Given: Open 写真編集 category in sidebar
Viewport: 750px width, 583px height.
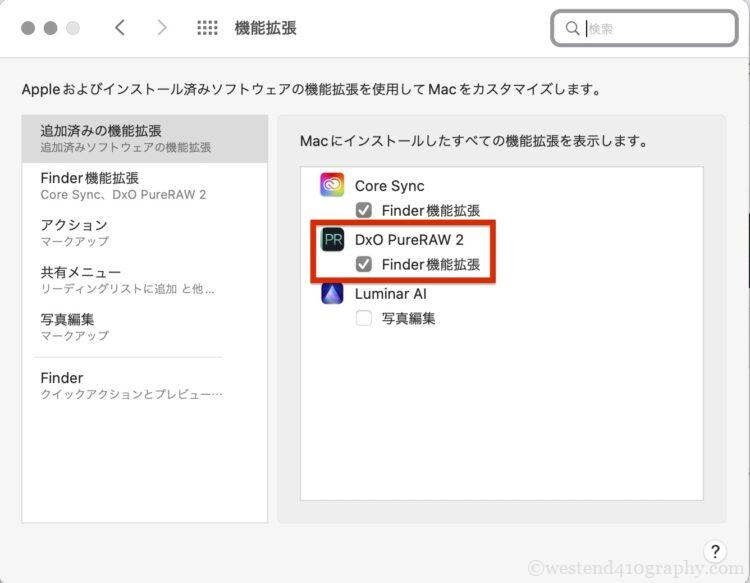Looking at the screenshot, I should coord(144,327).
